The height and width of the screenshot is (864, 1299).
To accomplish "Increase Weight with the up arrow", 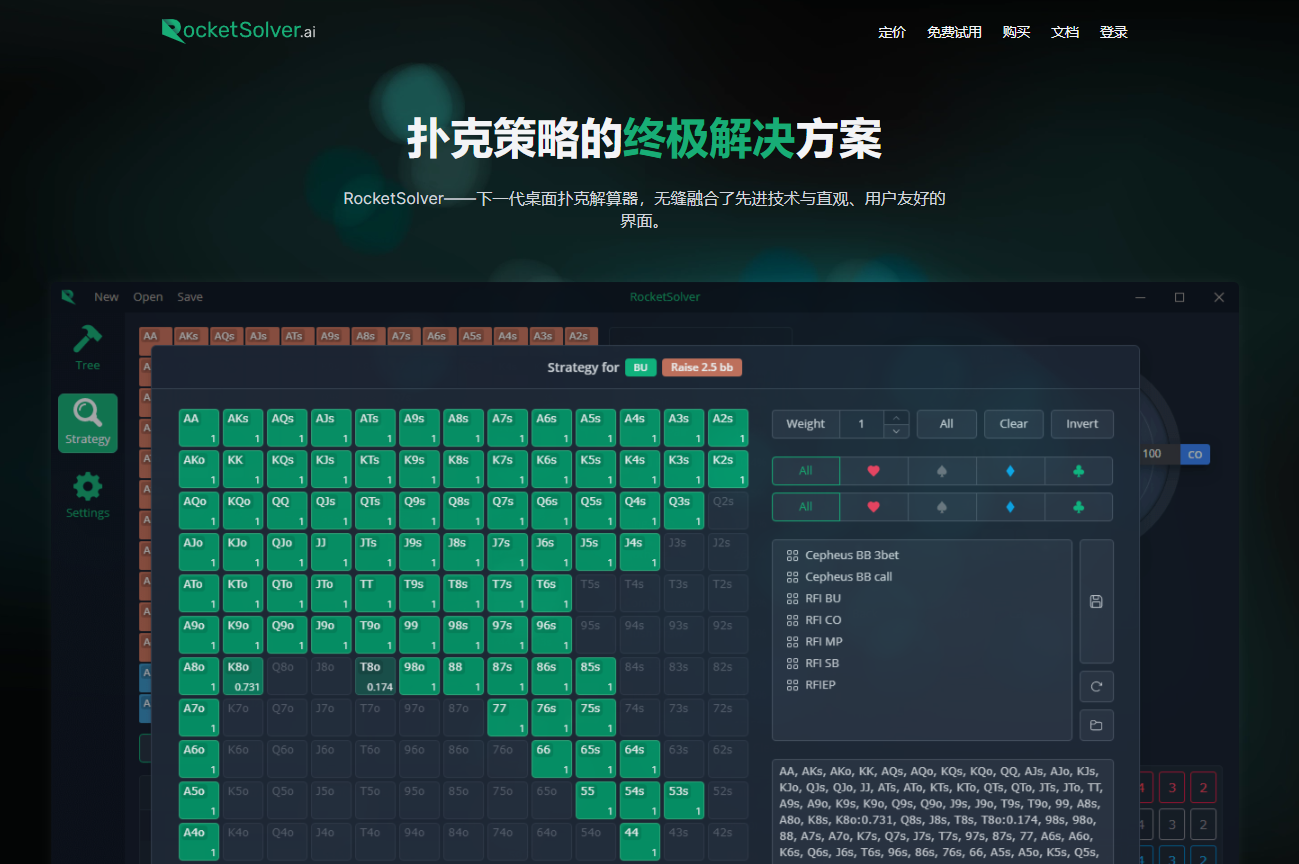I will pos(897,417).
